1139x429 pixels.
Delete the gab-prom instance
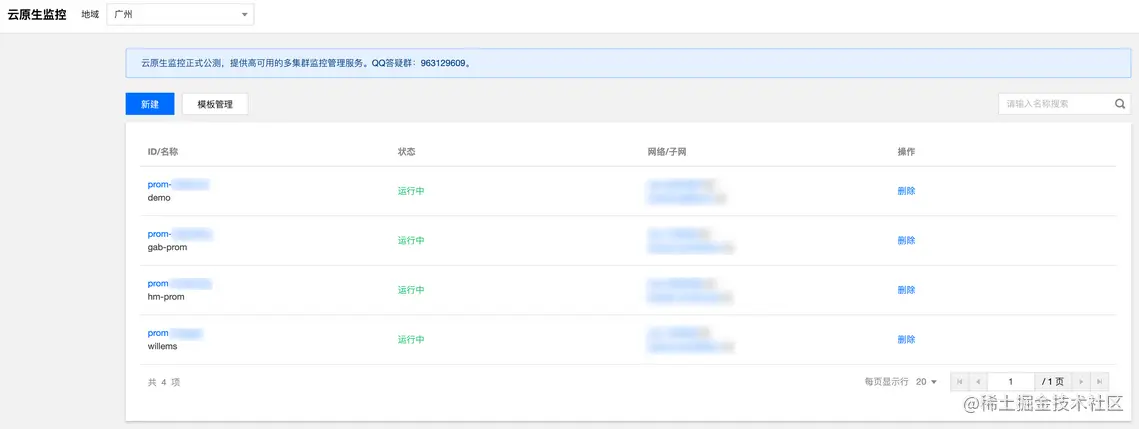click(x=906, y=240)
